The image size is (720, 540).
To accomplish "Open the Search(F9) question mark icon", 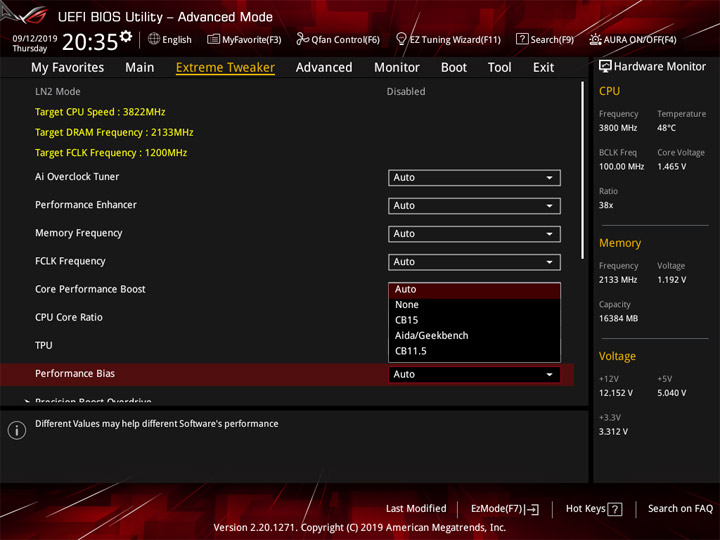I will [x=522, y=39].
